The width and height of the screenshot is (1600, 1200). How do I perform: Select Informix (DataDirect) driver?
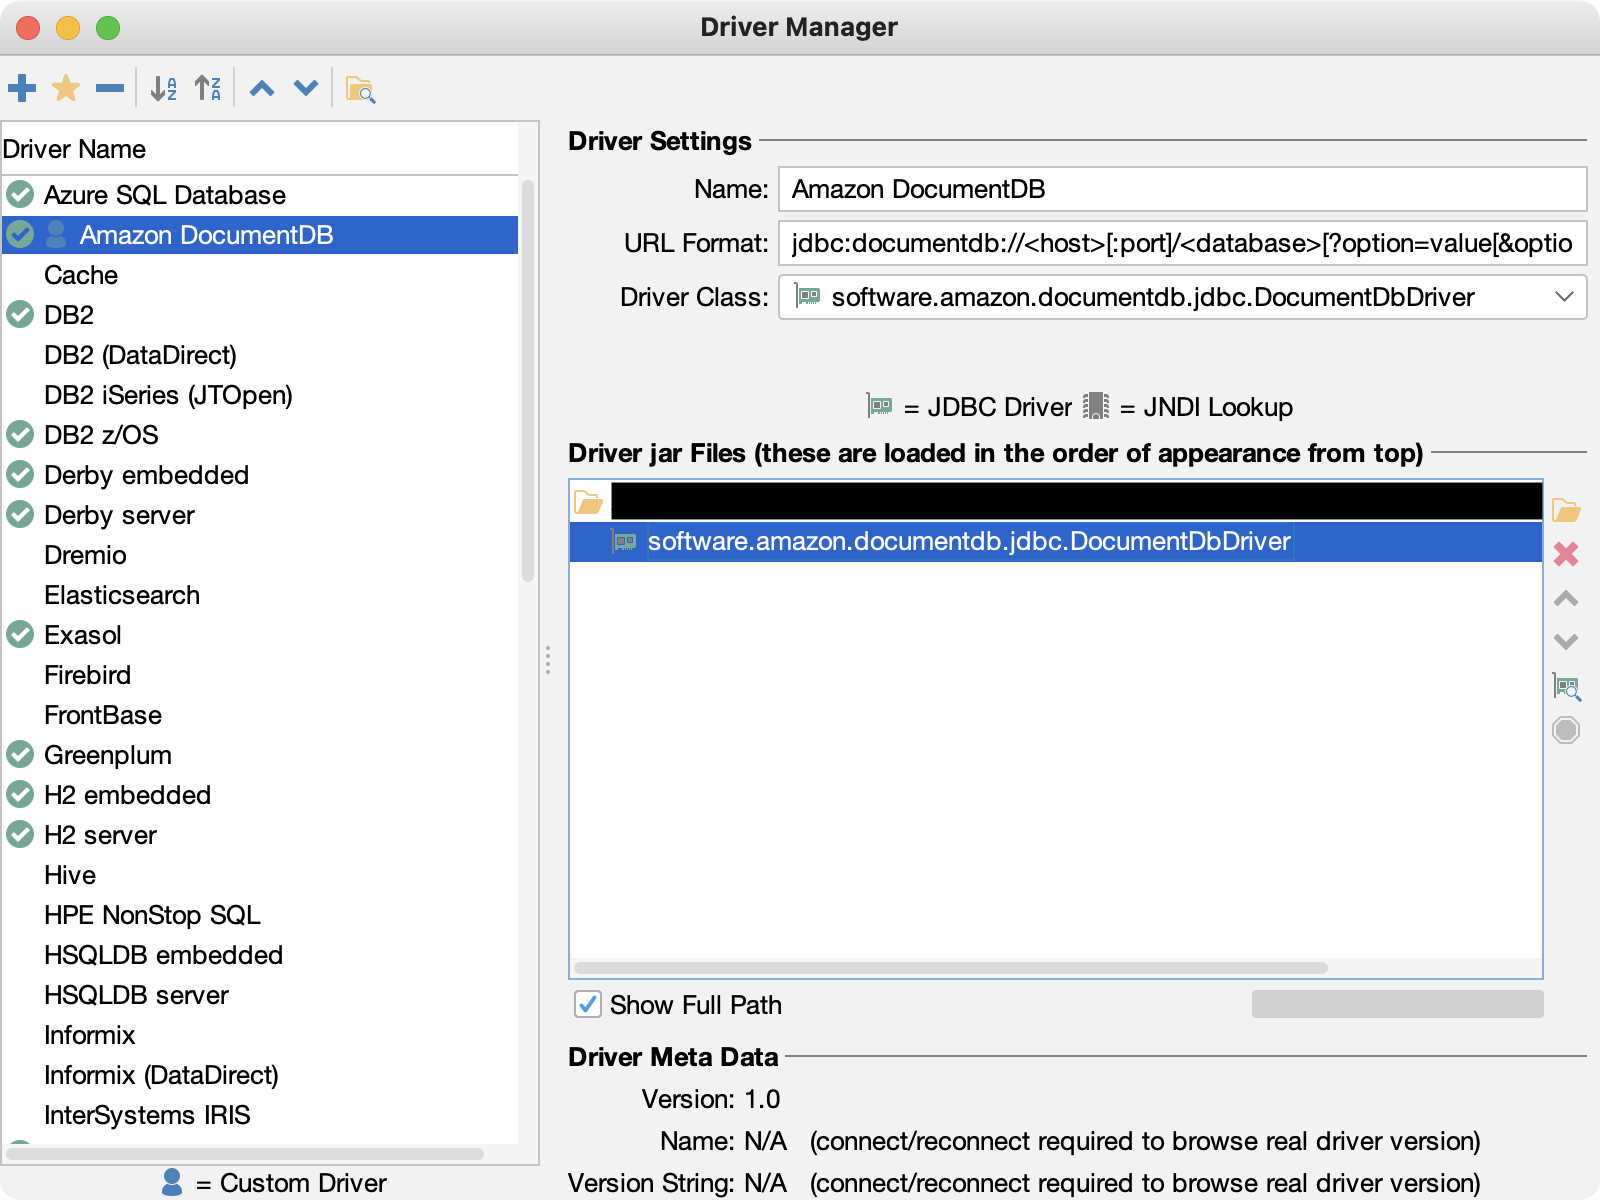[x=260, y=1075]
